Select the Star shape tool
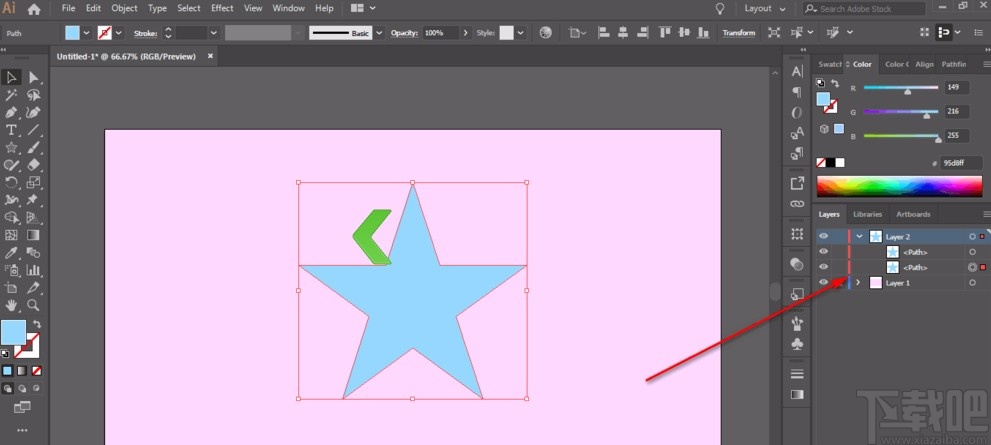991x445 pixels. click(x=11, y=148)
